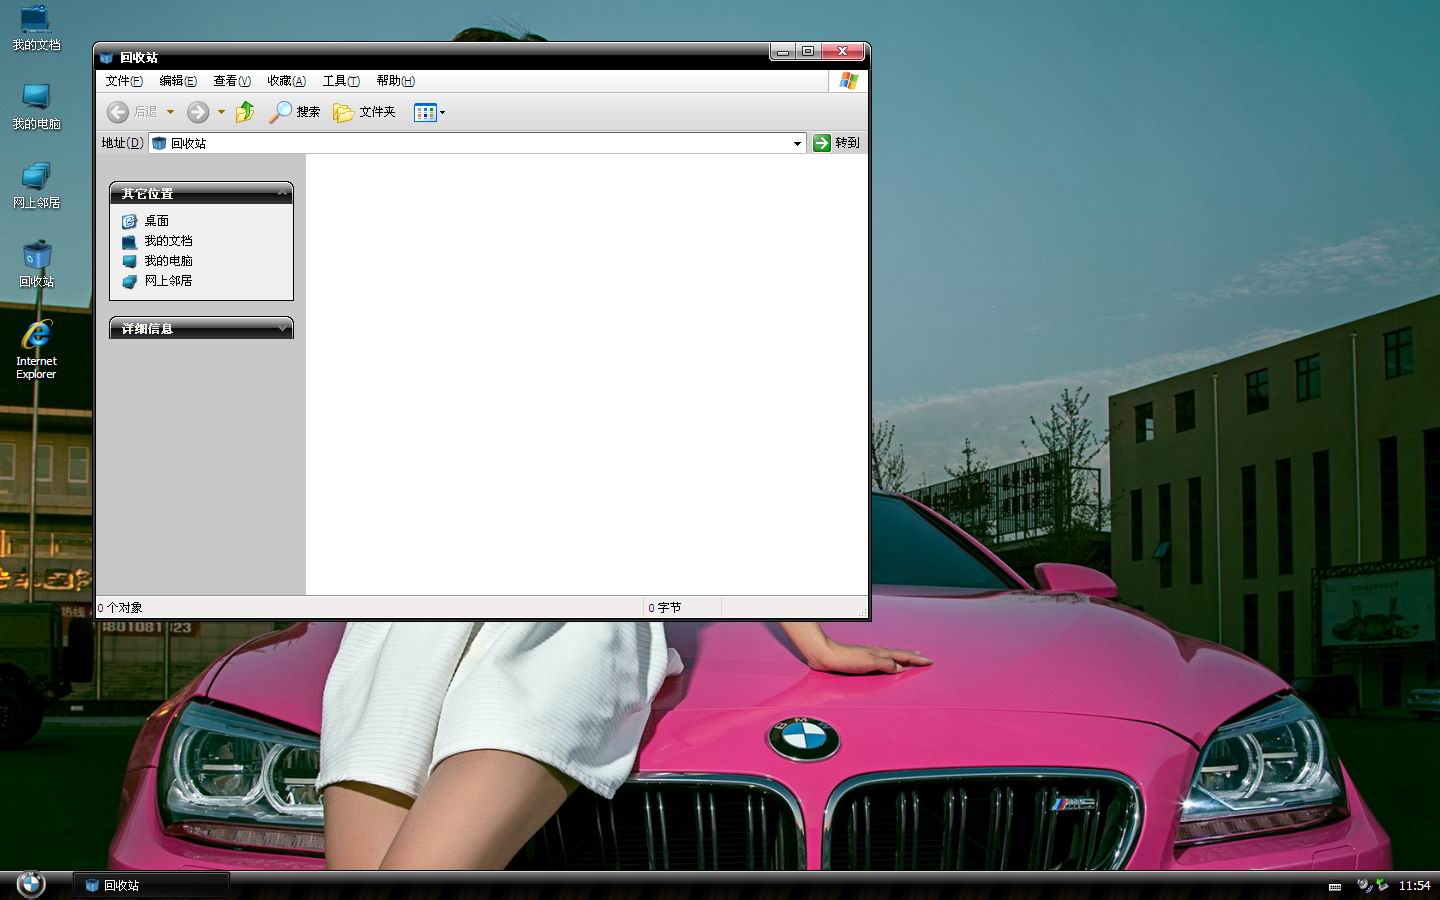Go up one folder level icon
Screen dimensions: 1440x900
click(245, 112)
